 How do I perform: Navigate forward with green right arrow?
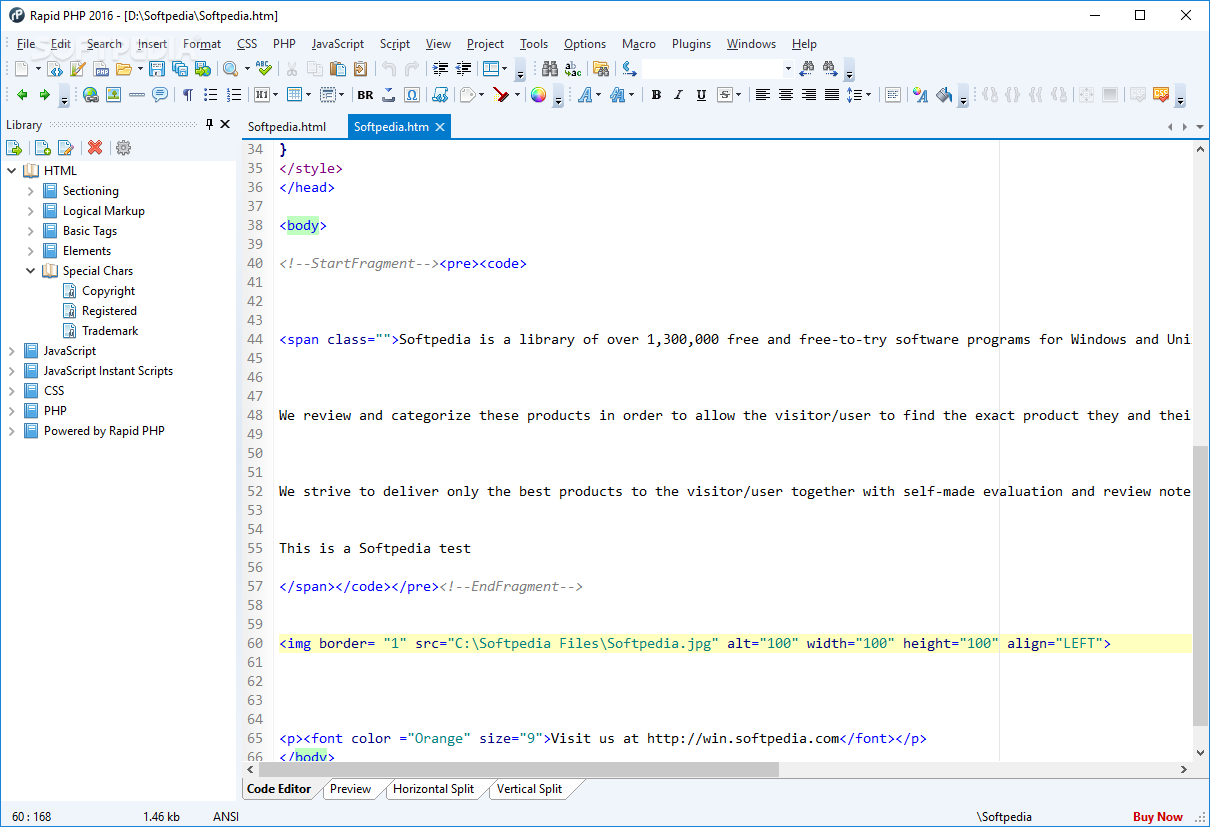[x=45, y=95]
